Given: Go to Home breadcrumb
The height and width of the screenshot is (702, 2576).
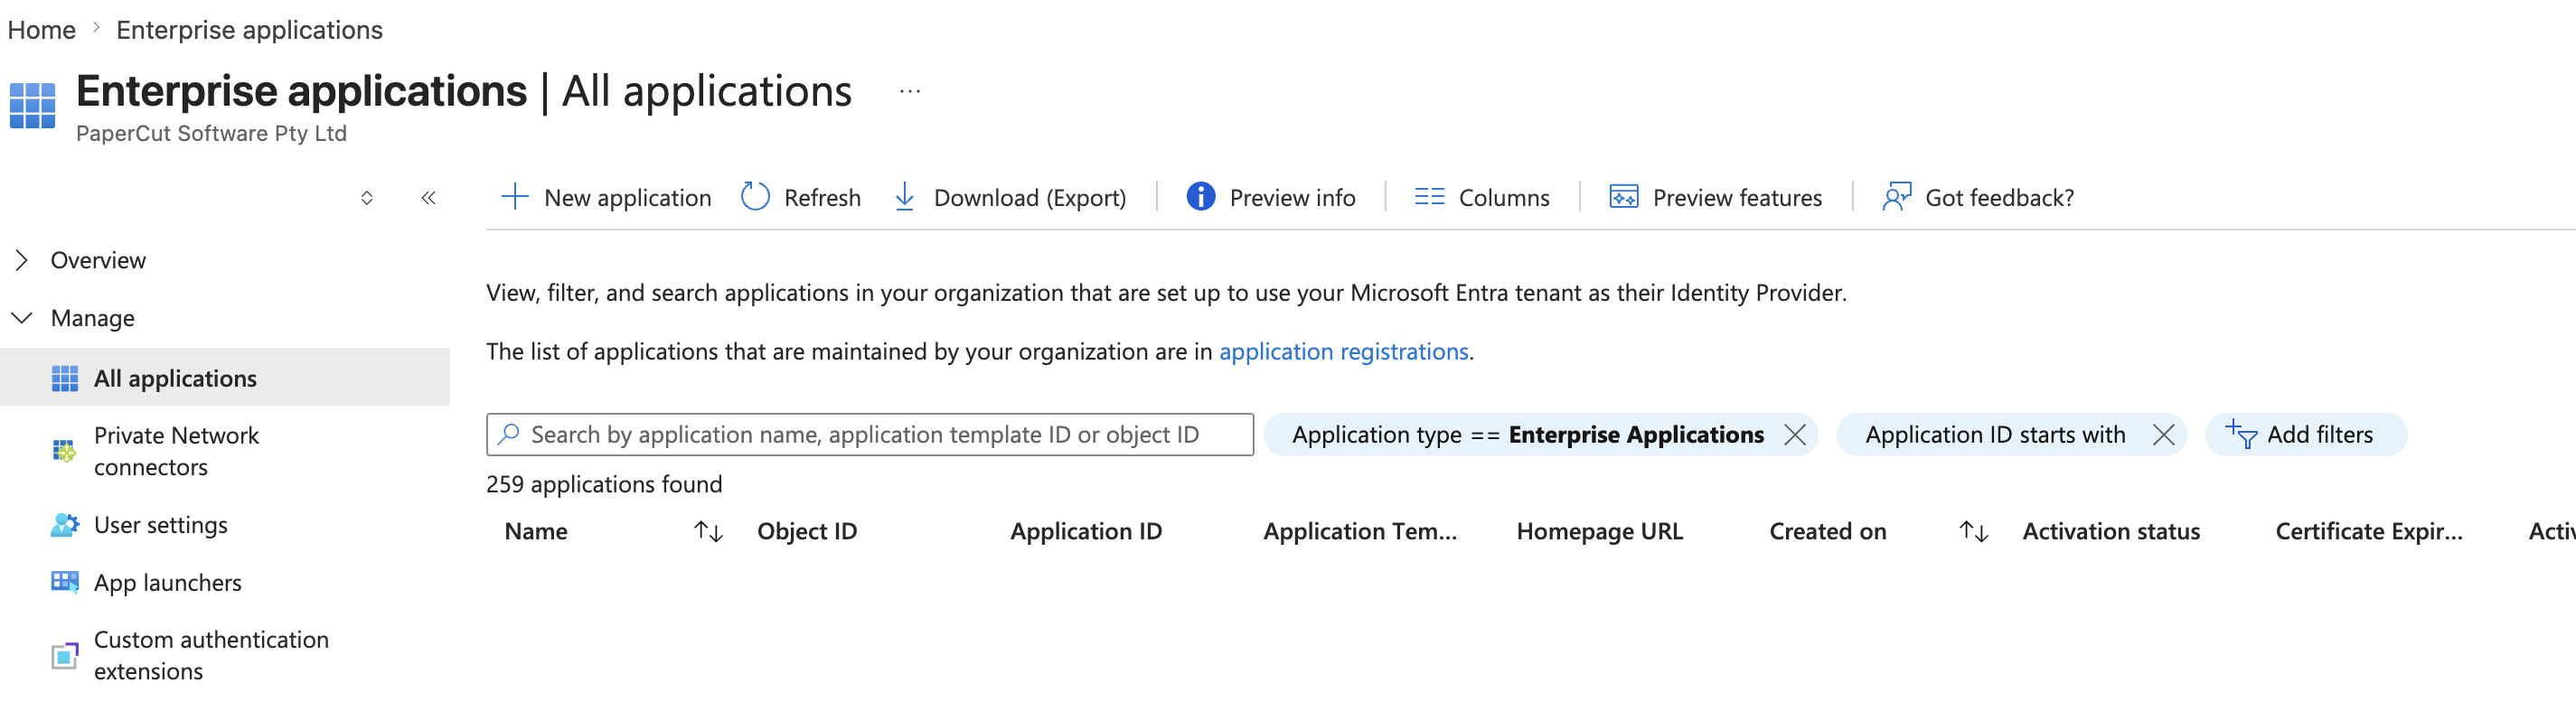Looking at the screenshot, I should pyautogui.click(x=41, y=30).
